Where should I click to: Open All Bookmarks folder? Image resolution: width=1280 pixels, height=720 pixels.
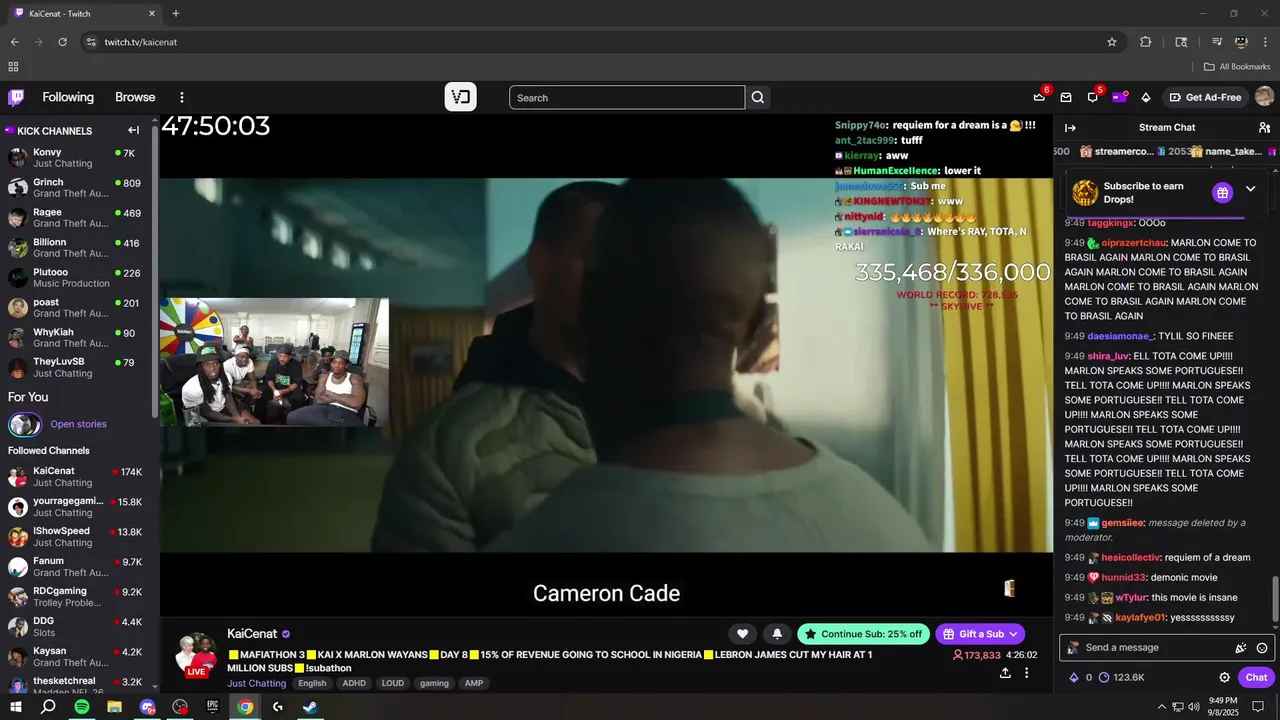click(x=1237, y=67)
